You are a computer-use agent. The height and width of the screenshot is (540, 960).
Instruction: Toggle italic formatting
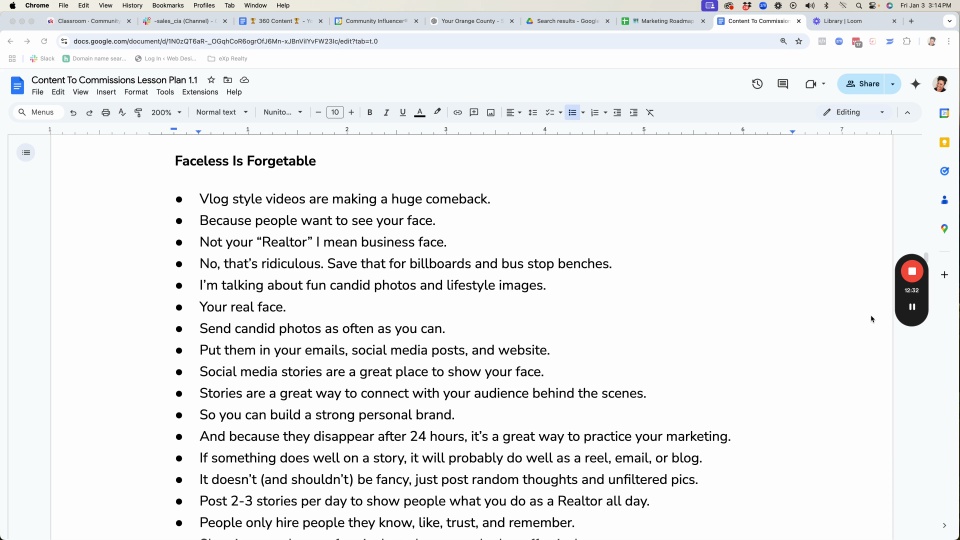pos(386,113)
